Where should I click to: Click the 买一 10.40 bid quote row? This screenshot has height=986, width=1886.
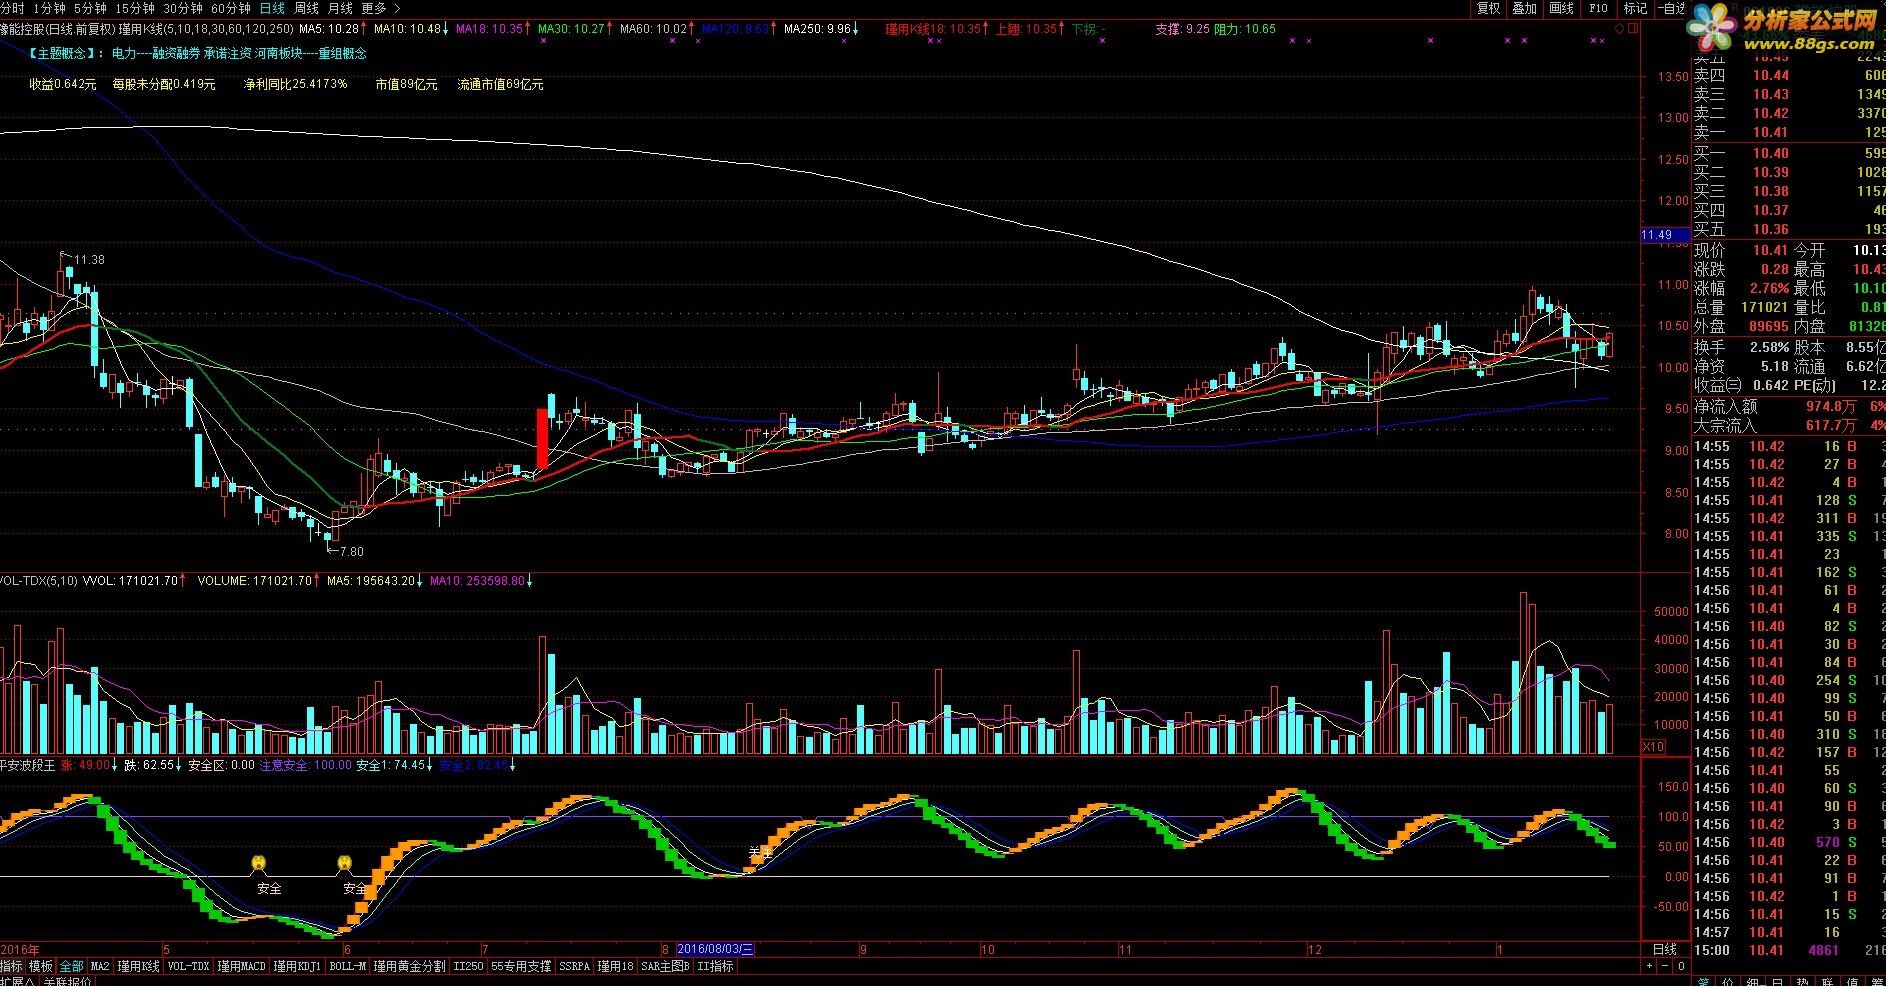point(1788,153)
